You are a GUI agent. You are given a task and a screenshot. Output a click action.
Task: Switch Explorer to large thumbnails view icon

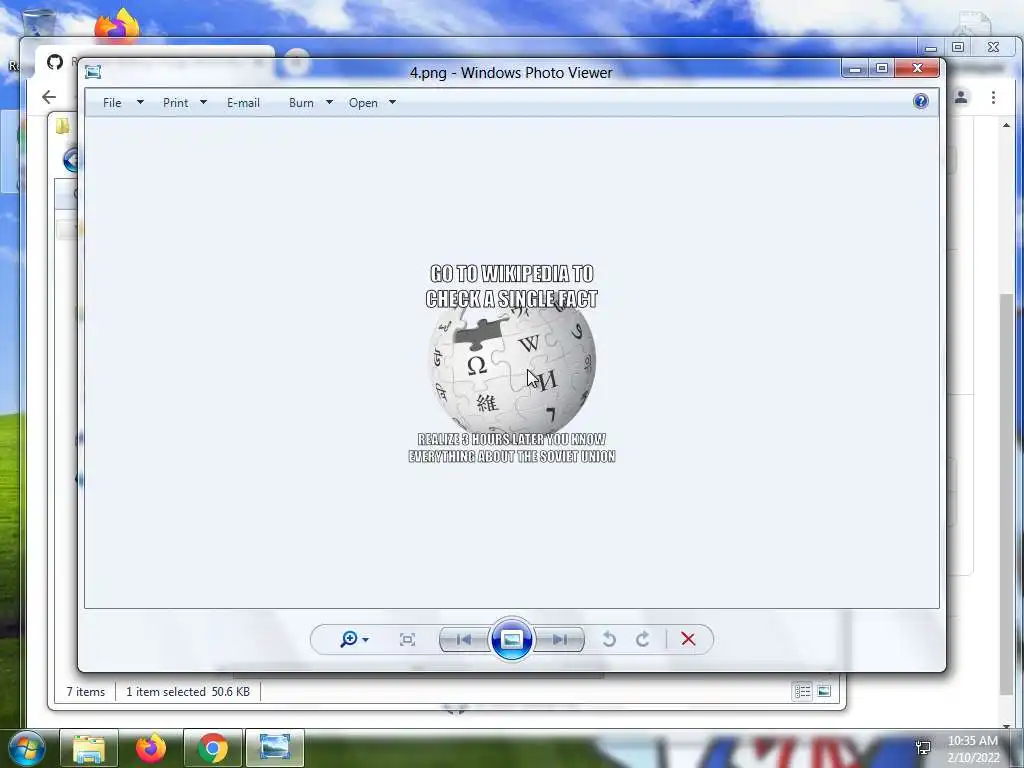click(x=824, y=691)
